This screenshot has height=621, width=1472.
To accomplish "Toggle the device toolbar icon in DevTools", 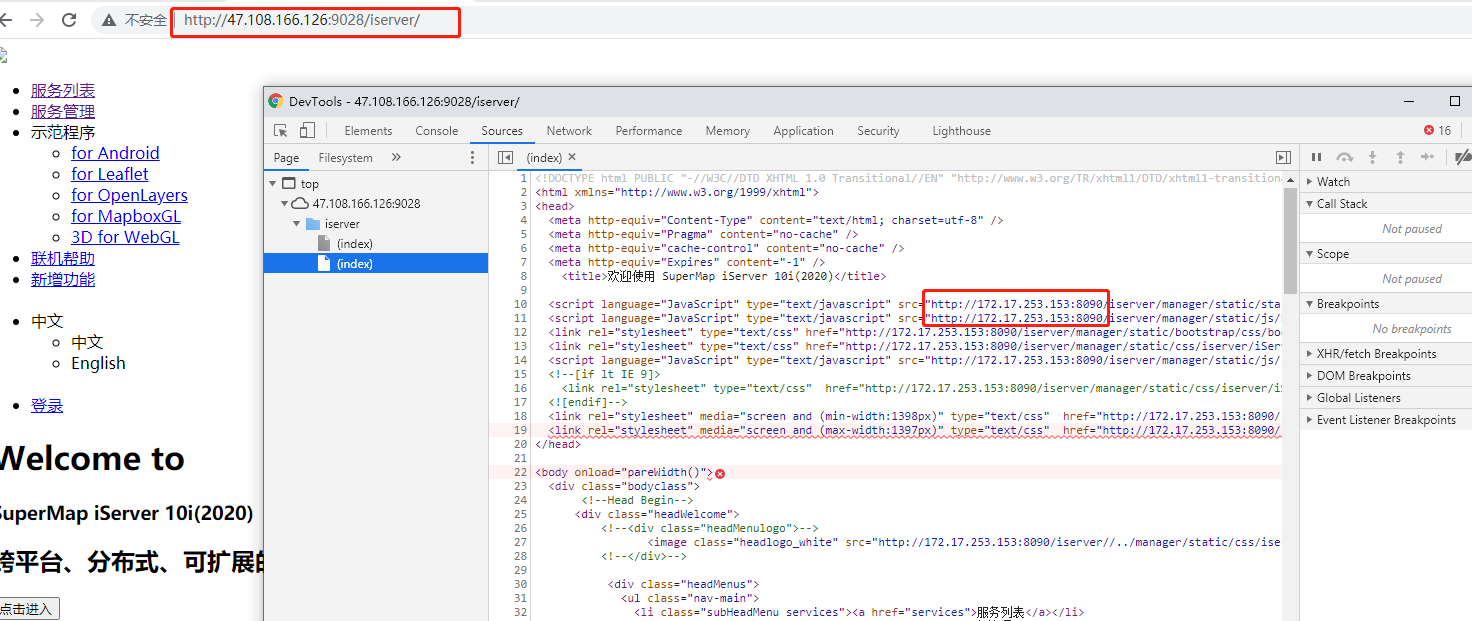I will pos(307,131).
